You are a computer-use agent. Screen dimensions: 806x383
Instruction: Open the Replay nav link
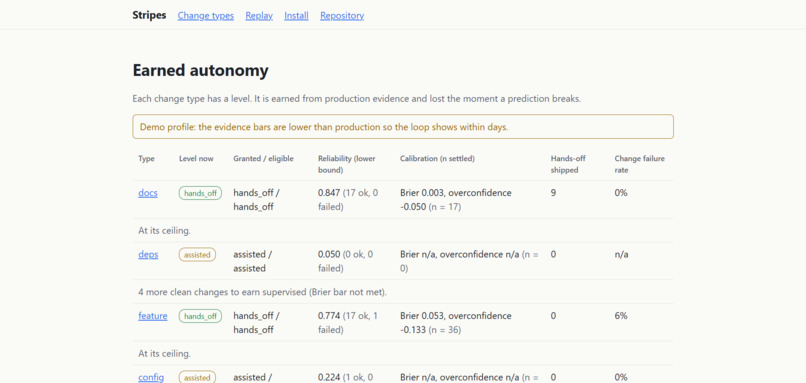click(x=259, y=16)
